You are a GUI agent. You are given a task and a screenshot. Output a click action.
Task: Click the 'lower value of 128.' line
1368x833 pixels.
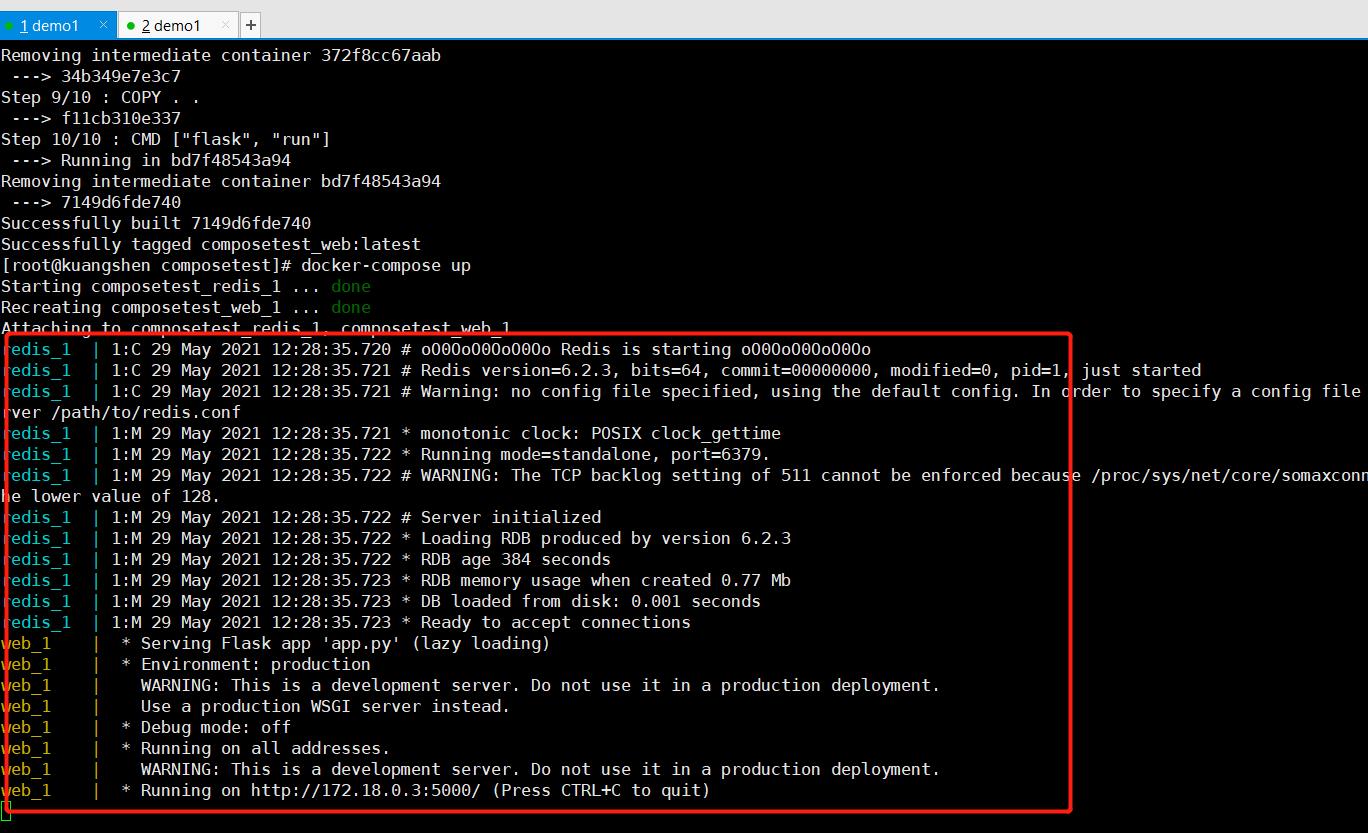click(111, 497)
